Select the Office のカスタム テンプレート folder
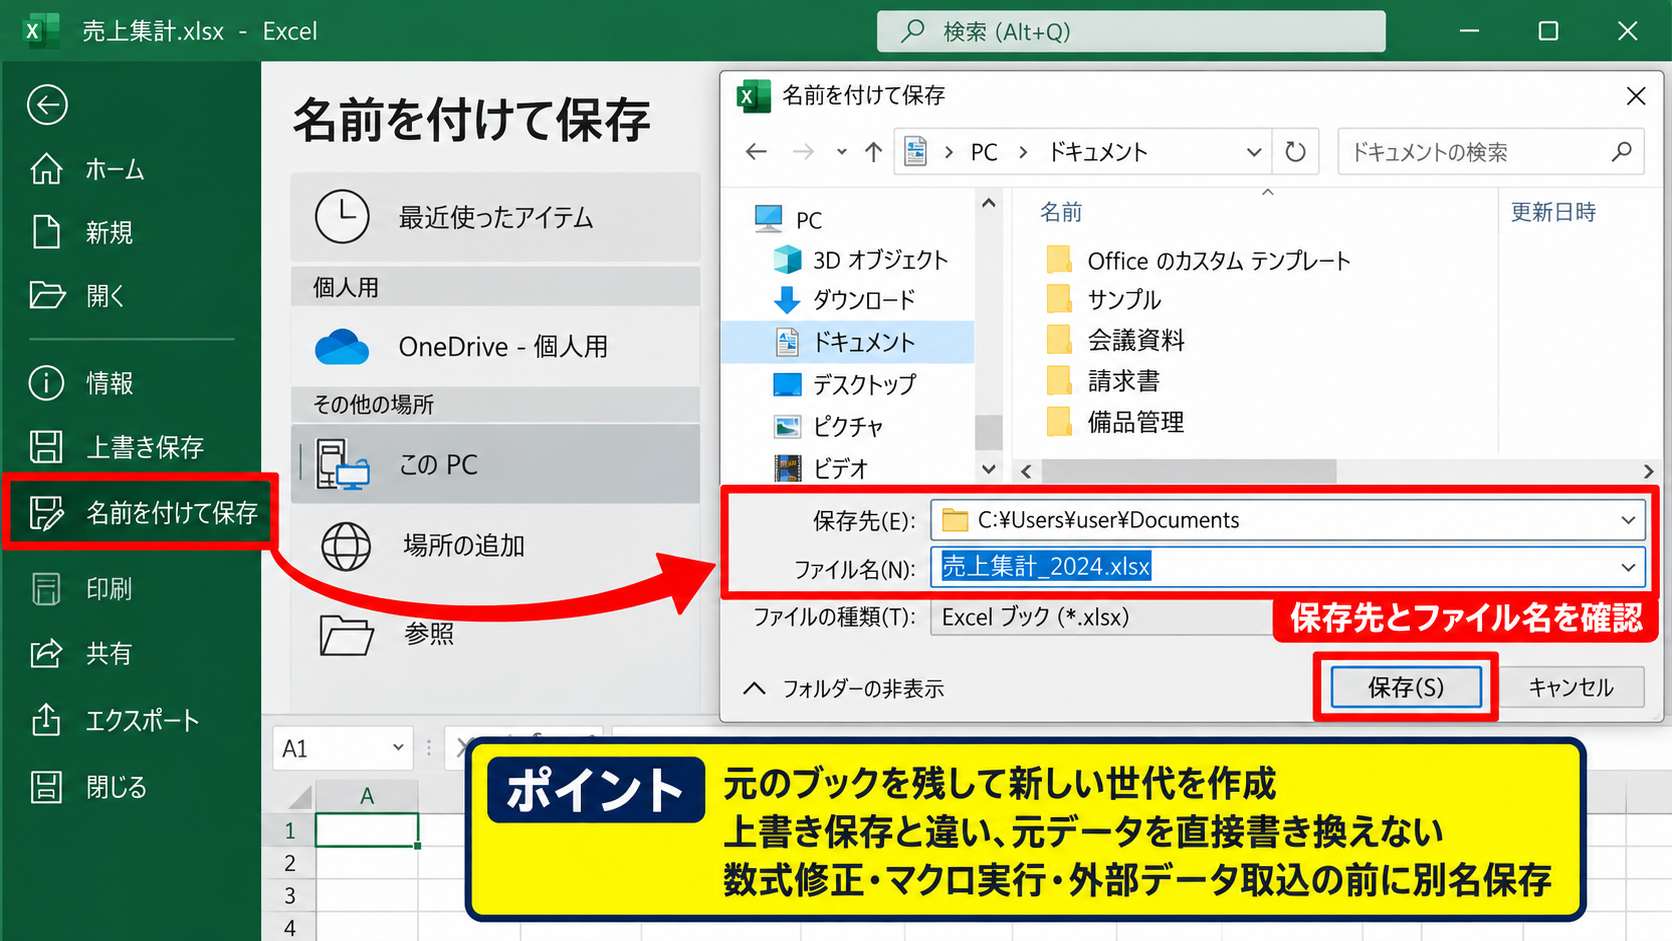 pos(1198,260)
